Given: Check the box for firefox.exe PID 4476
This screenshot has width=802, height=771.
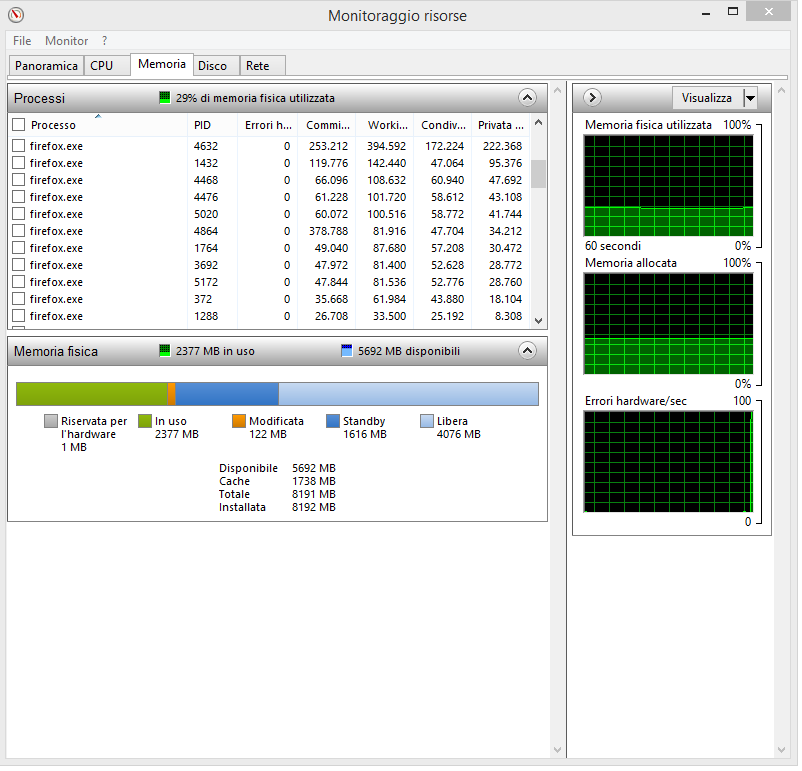Looking at the screenshot, I should (19, 197).
